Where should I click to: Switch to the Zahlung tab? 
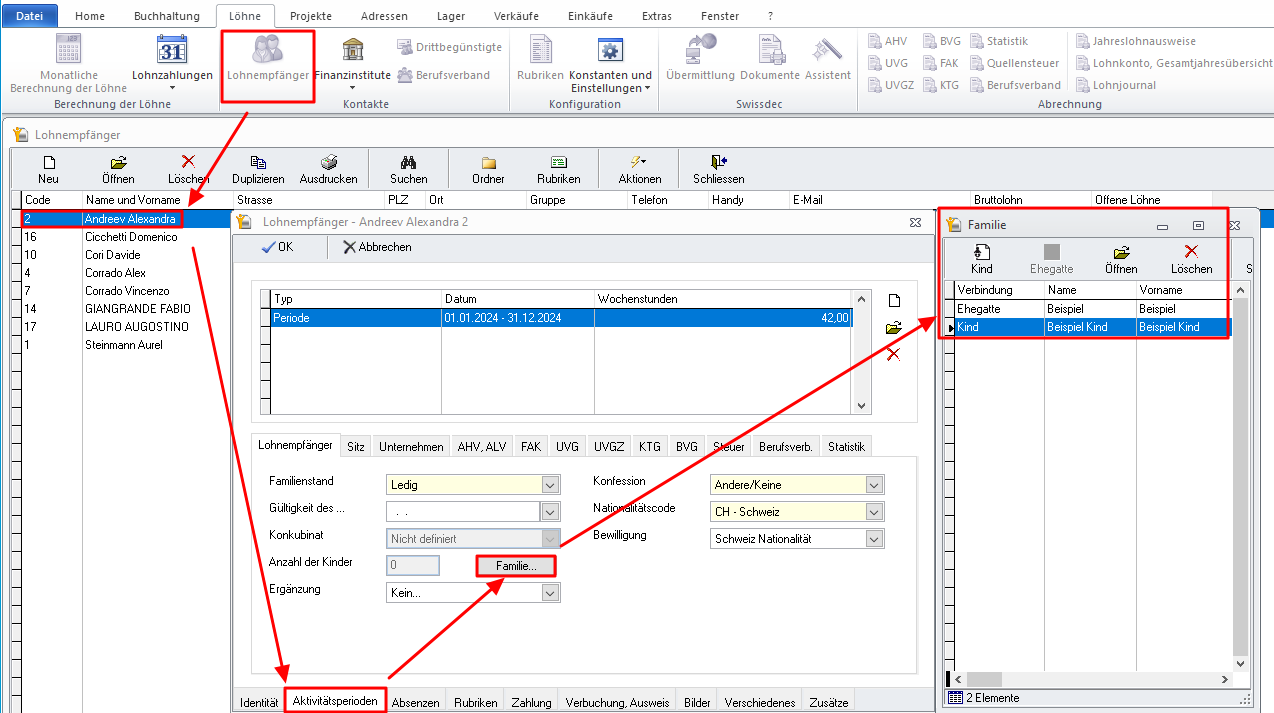[x=531, y=702]
